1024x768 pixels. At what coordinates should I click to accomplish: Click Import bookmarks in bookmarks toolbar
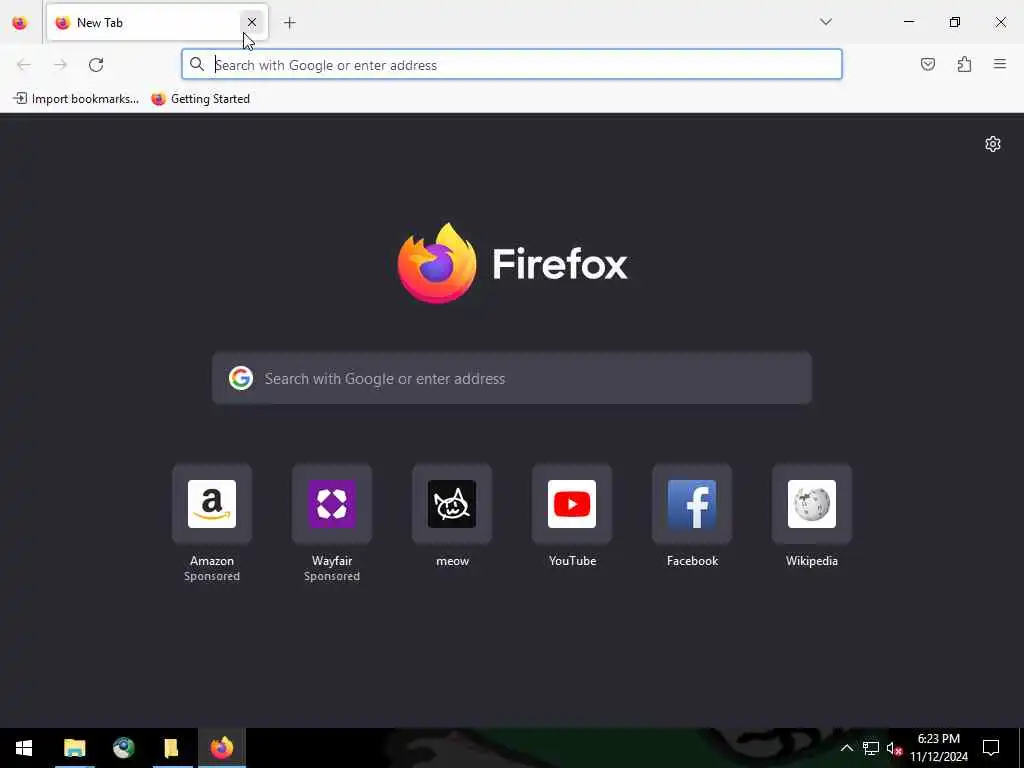(x=76, y=99)
